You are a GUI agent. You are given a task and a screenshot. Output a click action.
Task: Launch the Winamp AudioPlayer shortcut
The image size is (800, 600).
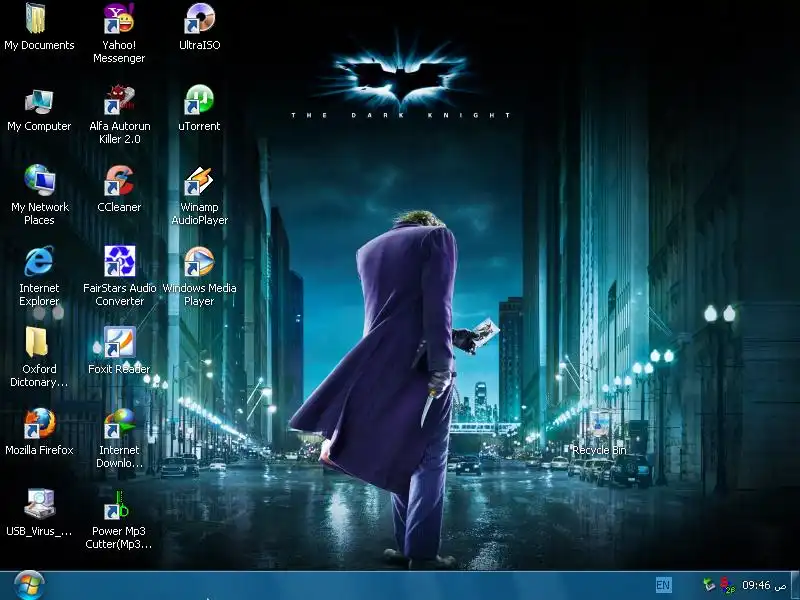pos(199,181)
